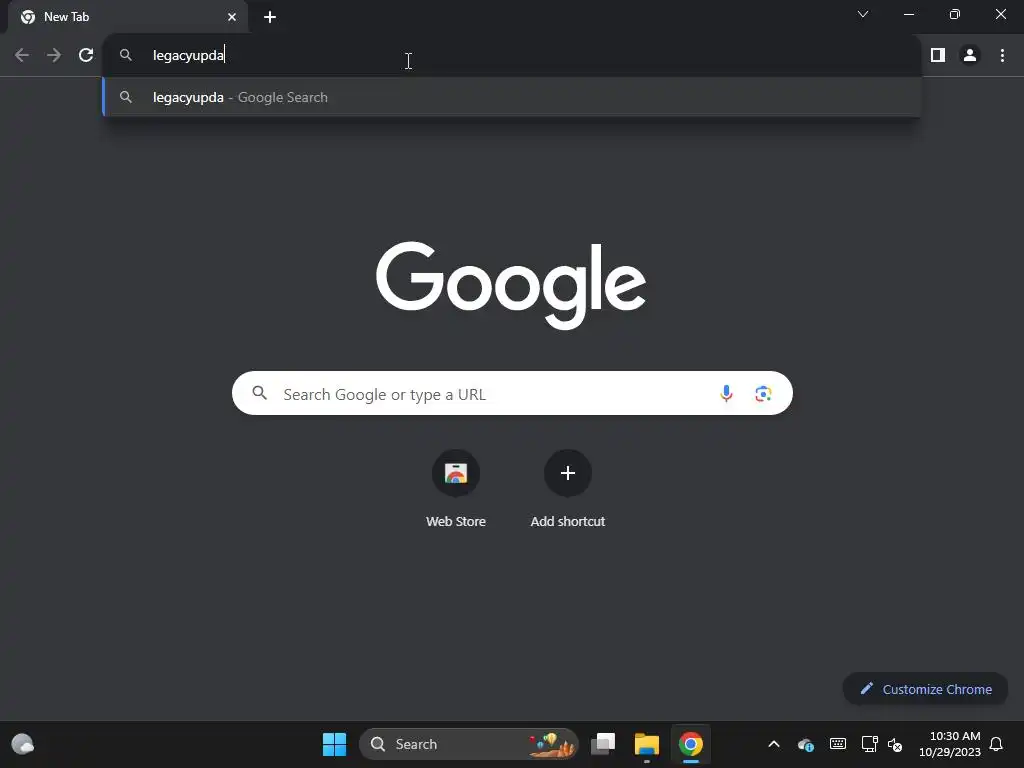Click the muted volume tray icon
1024x768 pixels.
click(895, 744)
